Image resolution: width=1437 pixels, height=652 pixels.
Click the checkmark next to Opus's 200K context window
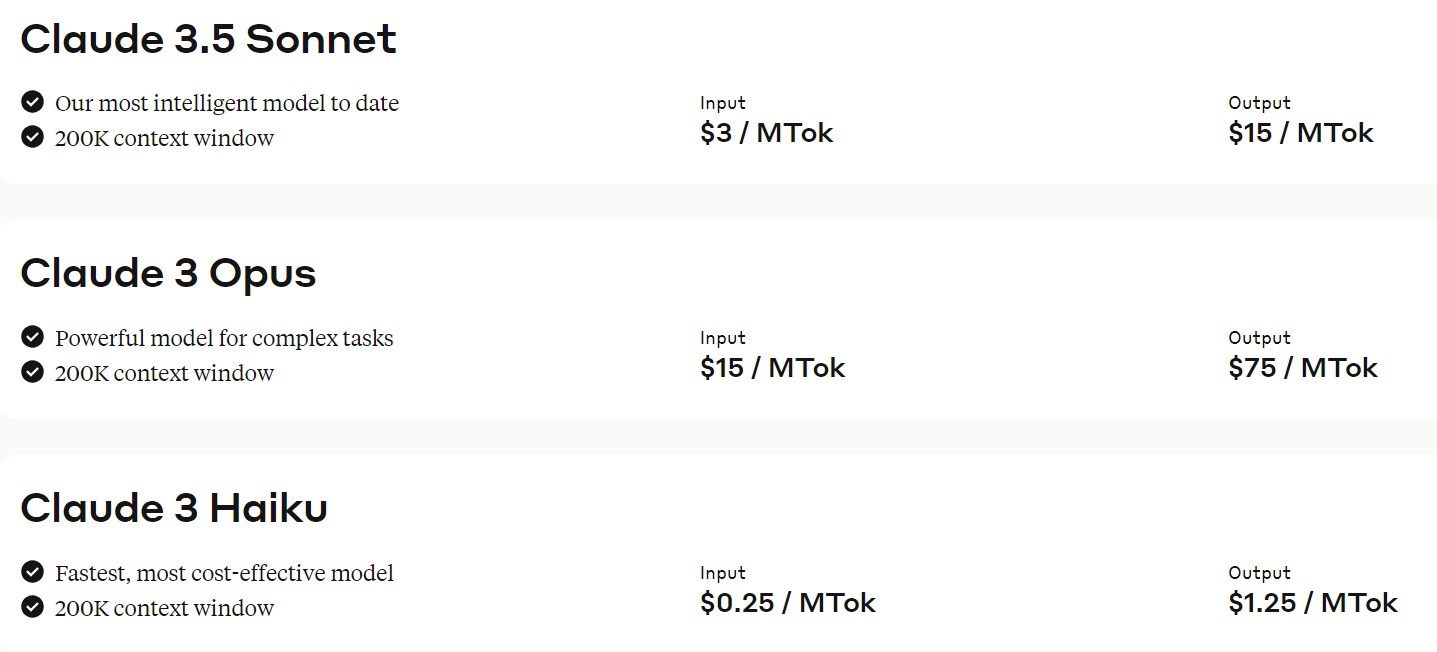32,372
